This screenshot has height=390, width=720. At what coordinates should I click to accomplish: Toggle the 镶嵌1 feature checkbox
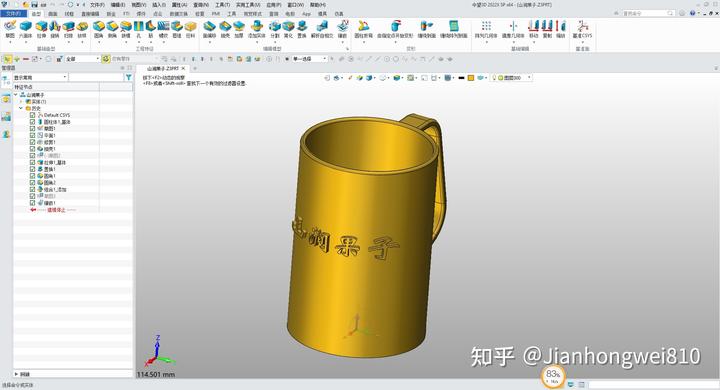click(x=33, y=203)
